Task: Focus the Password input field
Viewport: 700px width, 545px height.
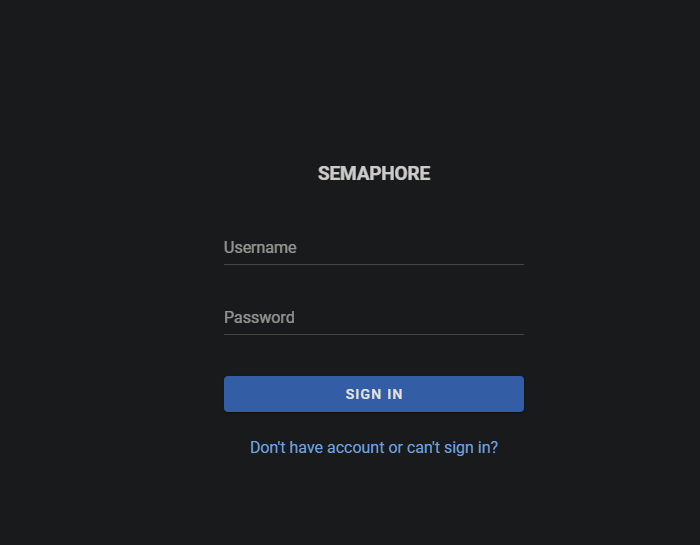Action: coord(373,318)
